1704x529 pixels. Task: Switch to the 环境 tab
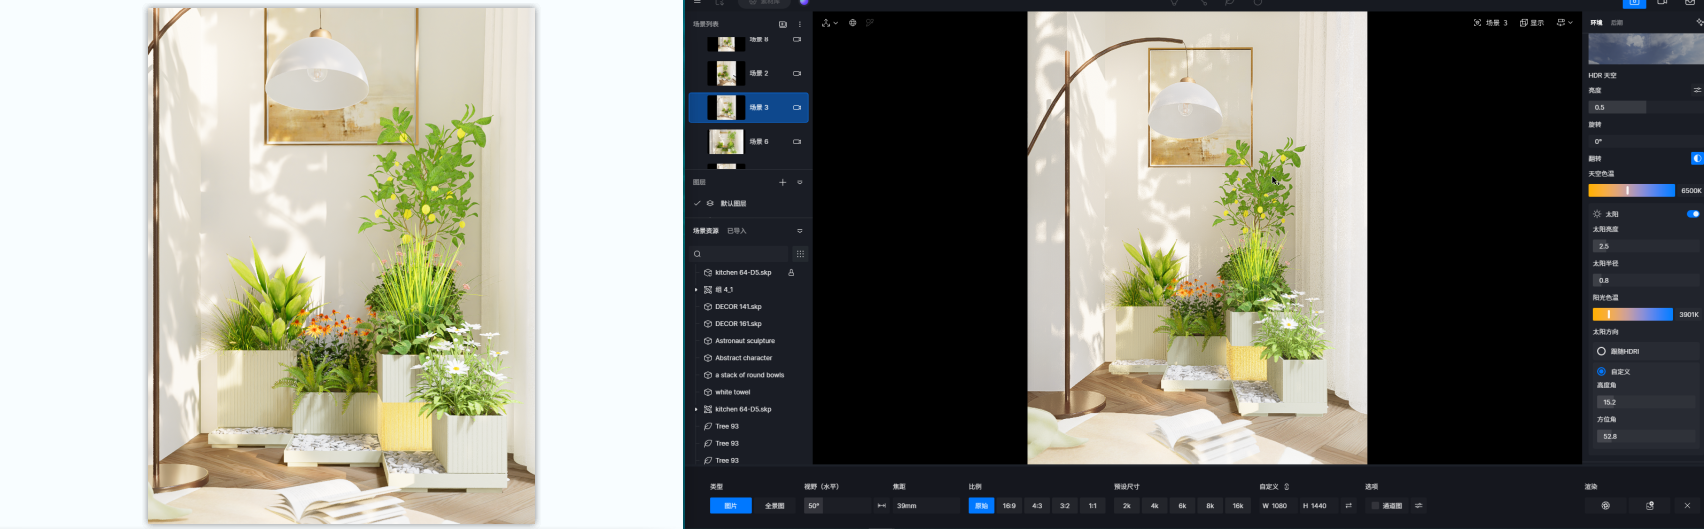click(x=1596, y=22)
